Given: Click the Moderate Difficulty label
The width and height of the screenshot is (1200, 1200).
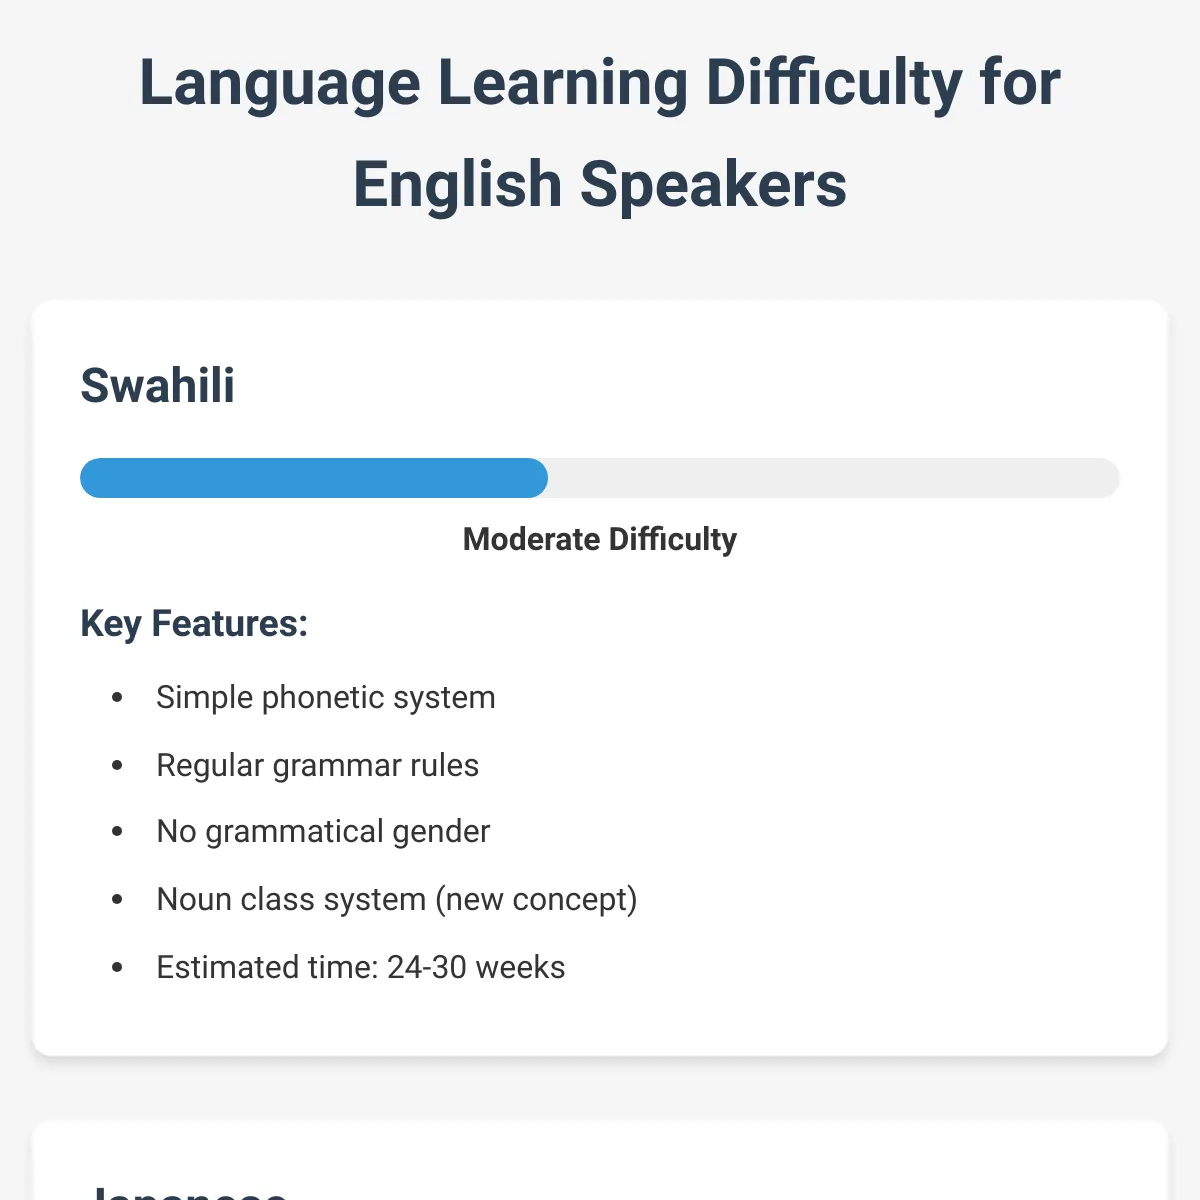Looking at the screenshot, I should click(x=600, y=539).
